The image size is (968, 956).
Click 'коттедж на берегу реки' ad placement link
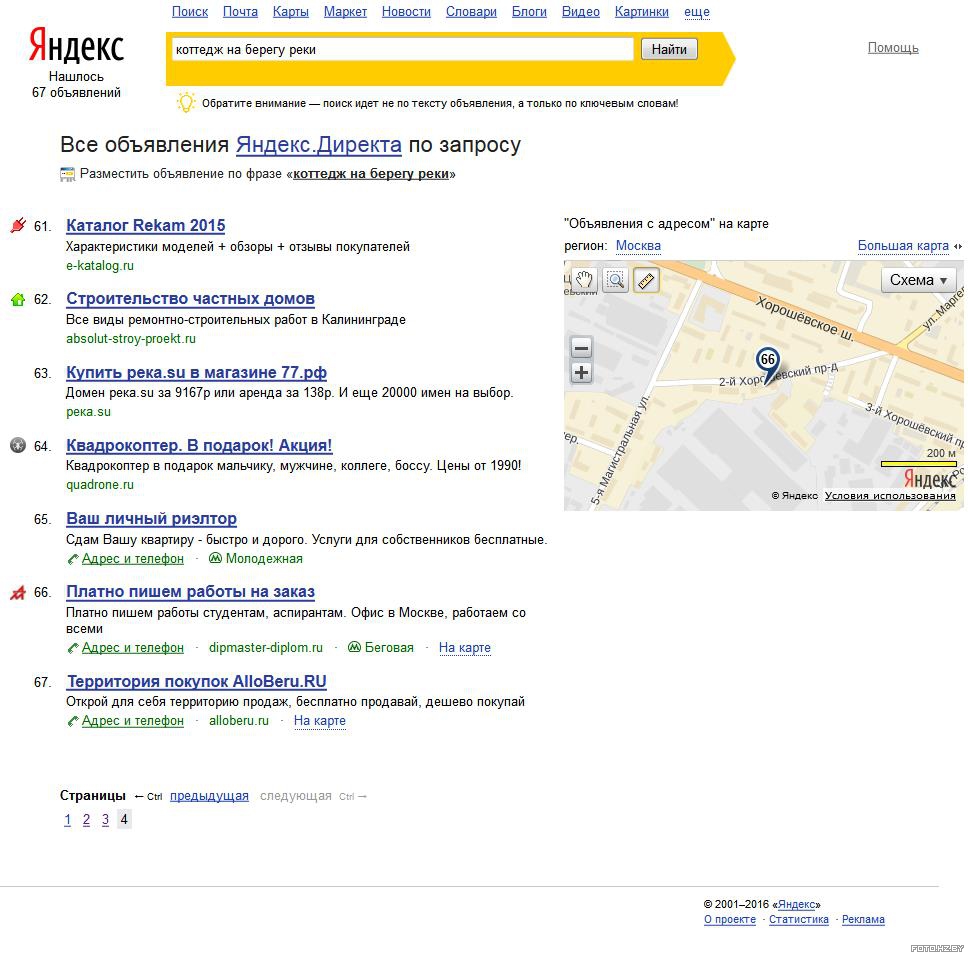[371, 174]
